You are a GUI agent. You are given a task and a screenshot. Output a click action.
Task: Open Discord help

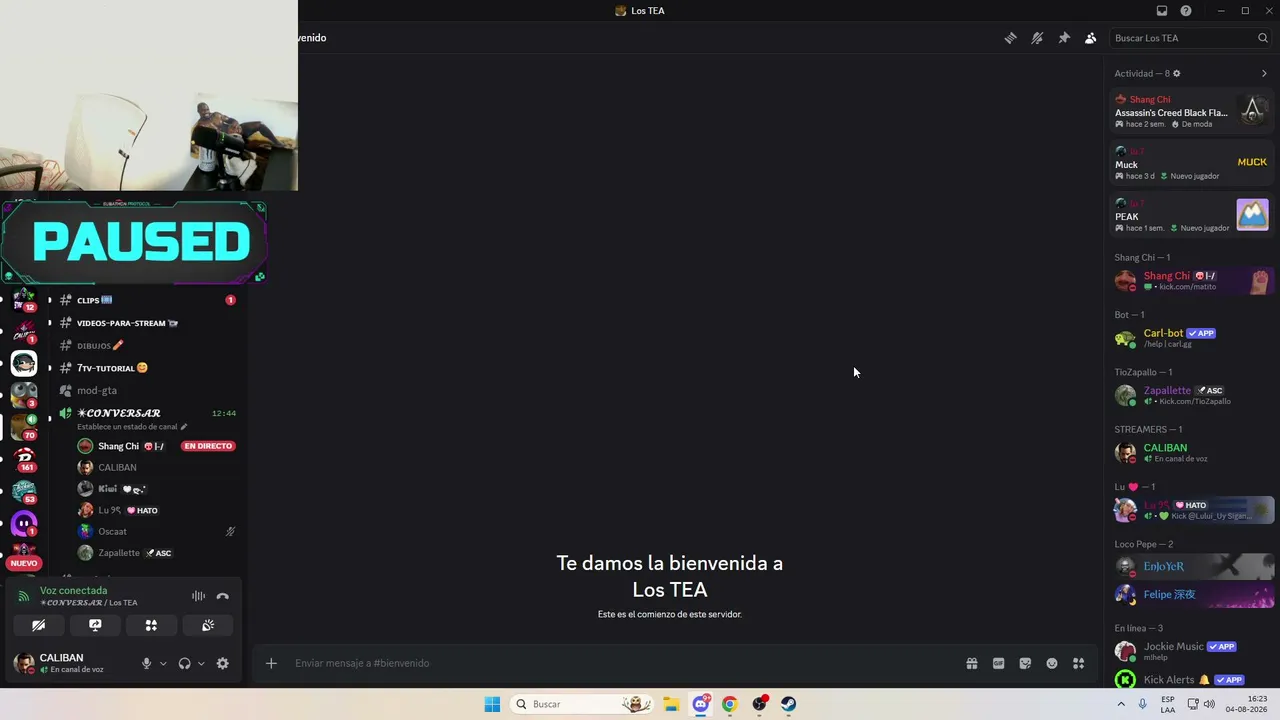point(1186,11)
